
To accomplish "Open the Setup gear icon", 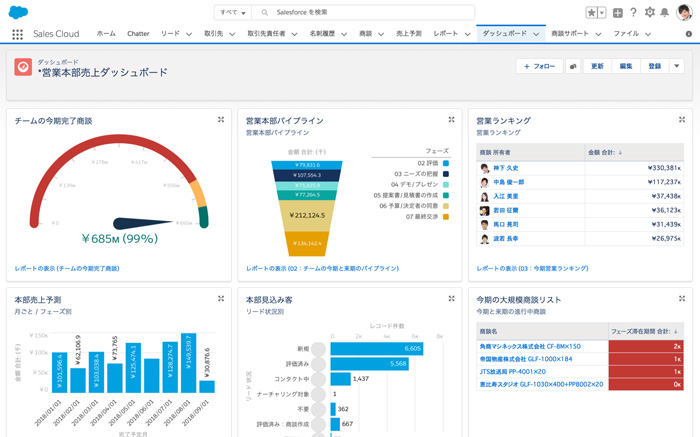I will pyautogui.click(x=649, y=13).
